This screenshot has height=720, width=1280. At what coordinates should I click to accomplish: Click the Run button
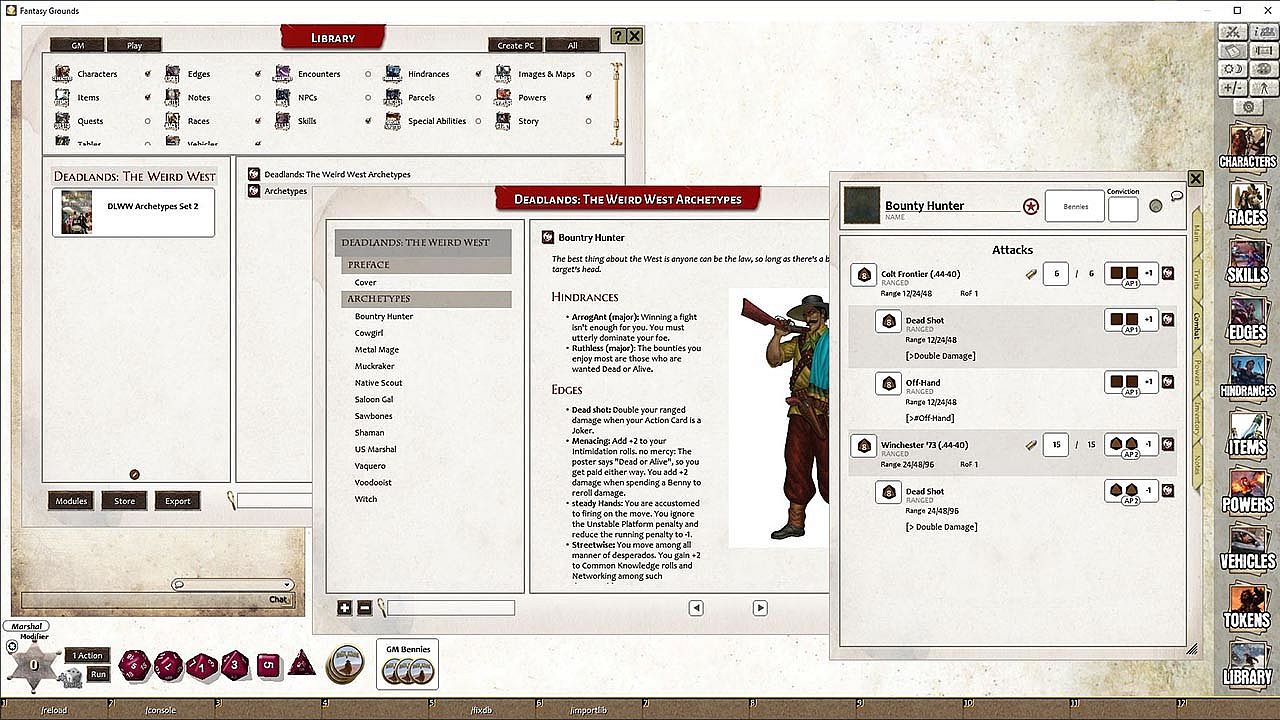[x=98, y=674]
